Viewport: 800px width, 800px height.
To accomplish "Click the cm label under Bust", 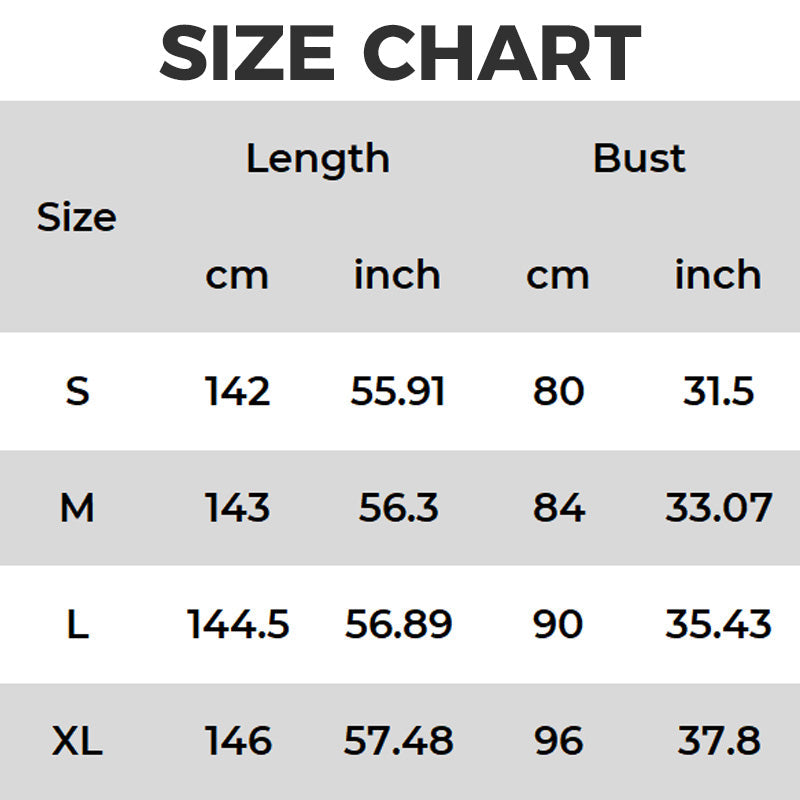I will pyautogui.click(x=558, y=275).
